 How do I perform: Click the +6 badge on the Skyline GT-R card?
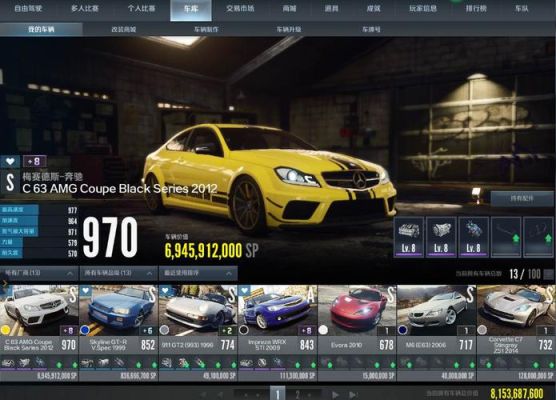click(148, 330)
